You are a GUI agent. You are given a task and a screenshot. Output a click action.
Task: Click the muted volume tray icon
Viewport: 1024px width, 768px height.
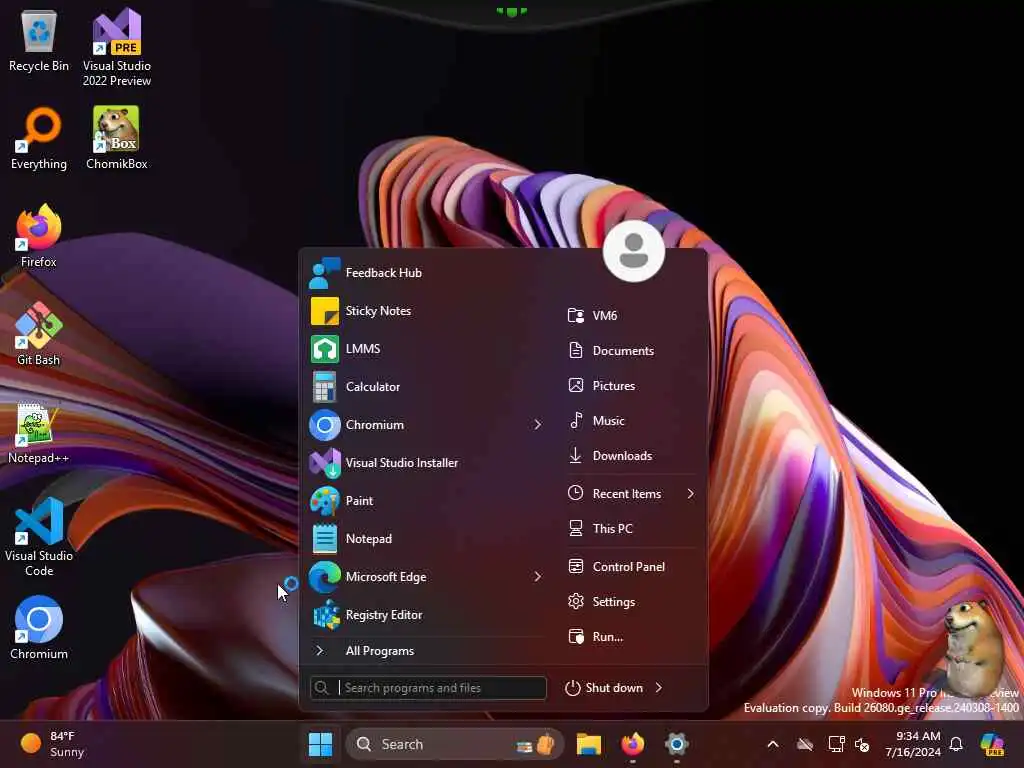click(862, 744)
